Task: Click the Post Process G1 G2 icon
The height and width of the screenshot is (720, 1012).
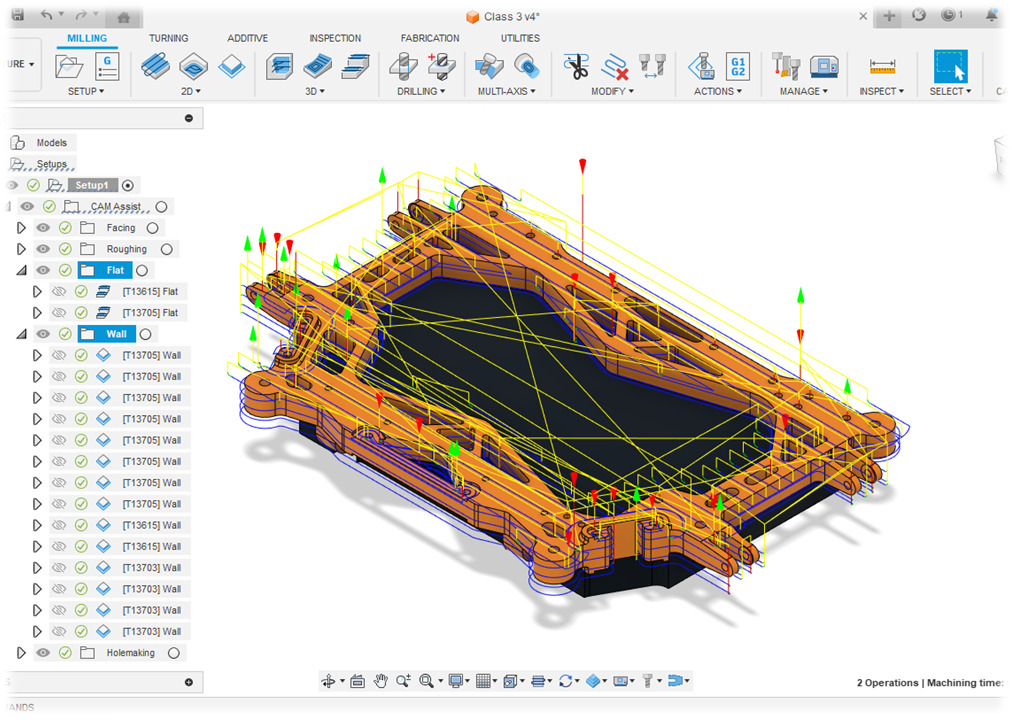Action: coord(737,66)
